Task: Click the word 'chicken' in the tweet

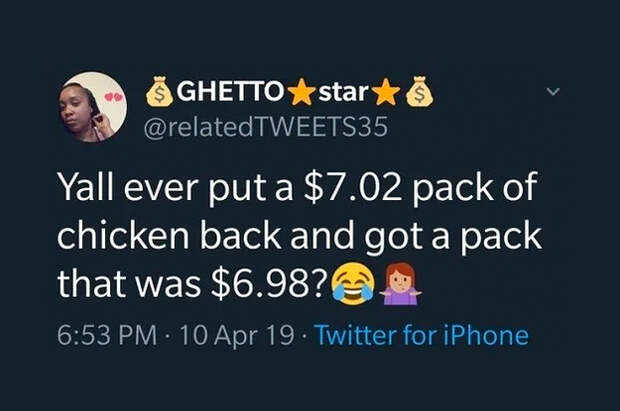Action: (123, 236)
